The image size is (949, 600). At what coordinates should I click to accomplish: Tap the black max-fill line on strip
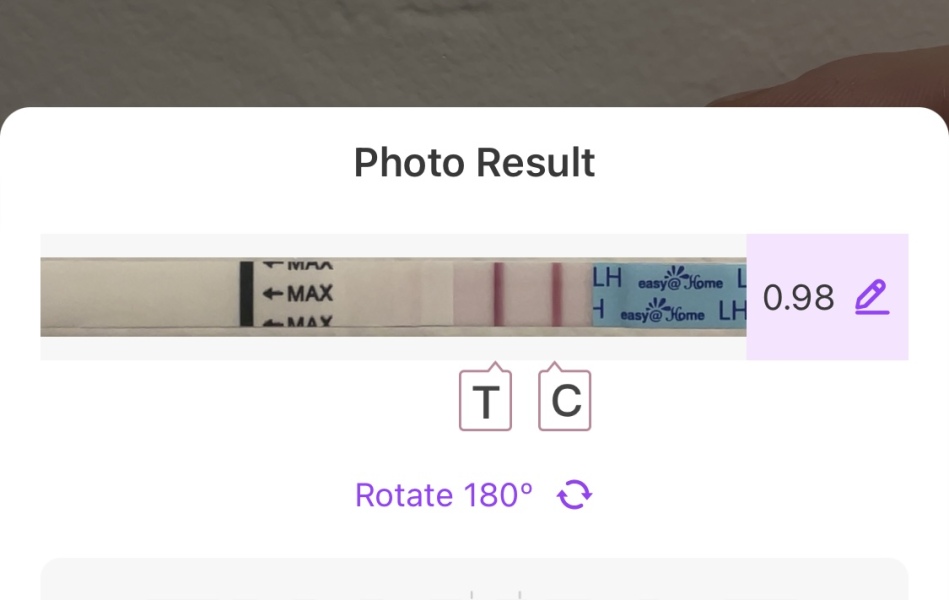246,294
